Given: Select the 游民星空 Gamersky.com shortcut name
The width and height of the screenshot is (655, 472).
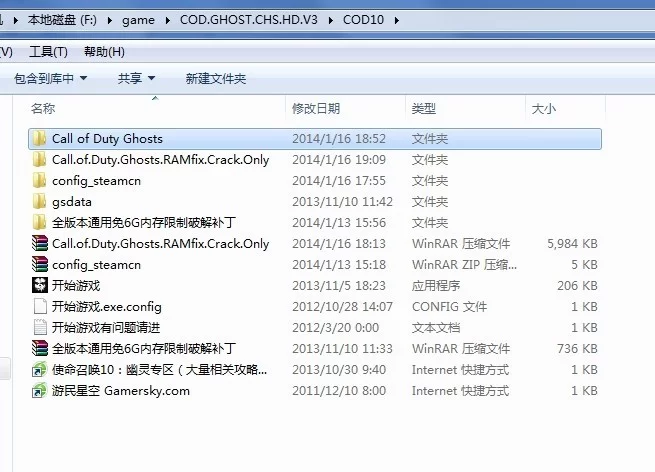Looking at the screenshot, I should pos(121,391).
